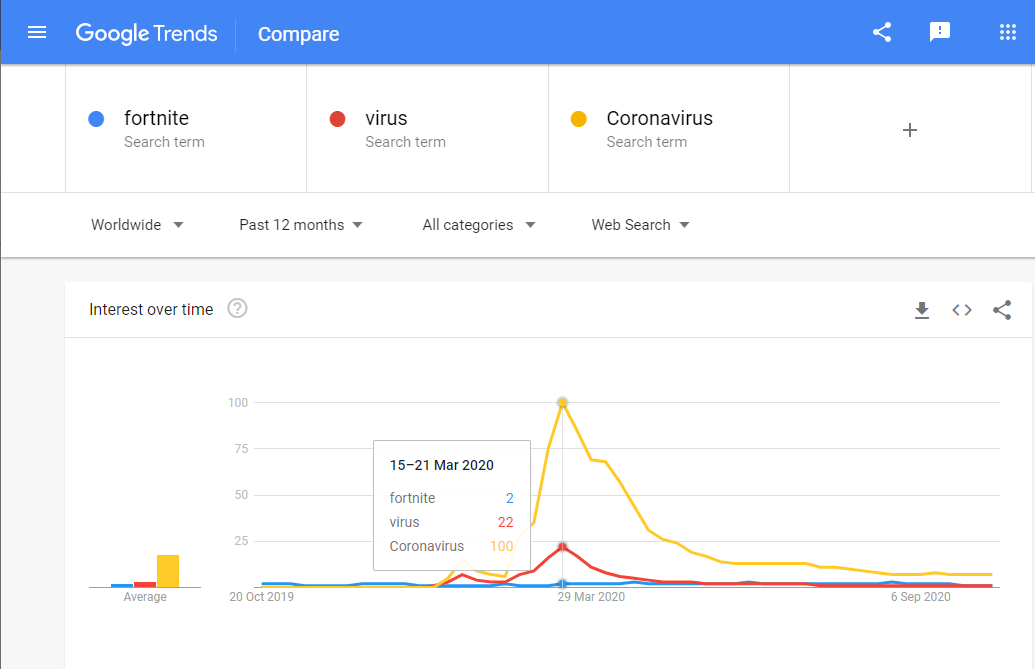
Task: Open the Google apps grid
Action: click(x=1007, y=32)
